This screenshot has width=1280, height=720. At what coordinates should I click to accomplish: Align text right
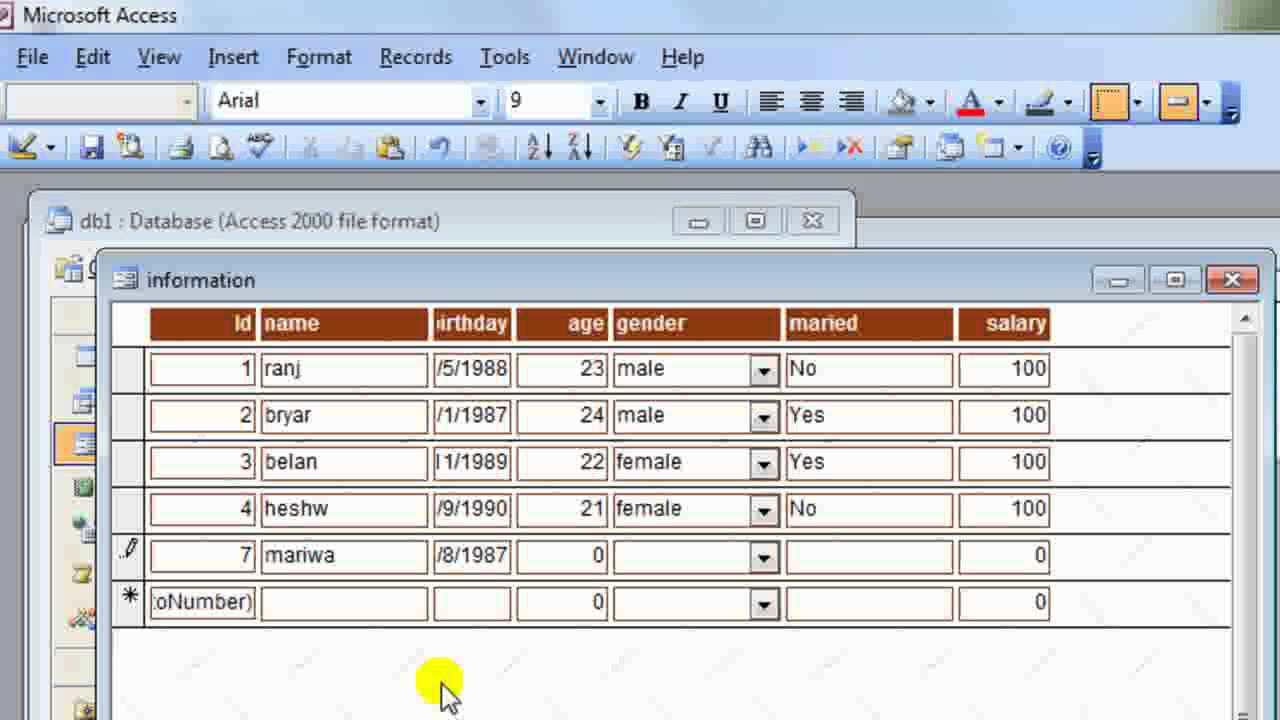pos(851,102)
